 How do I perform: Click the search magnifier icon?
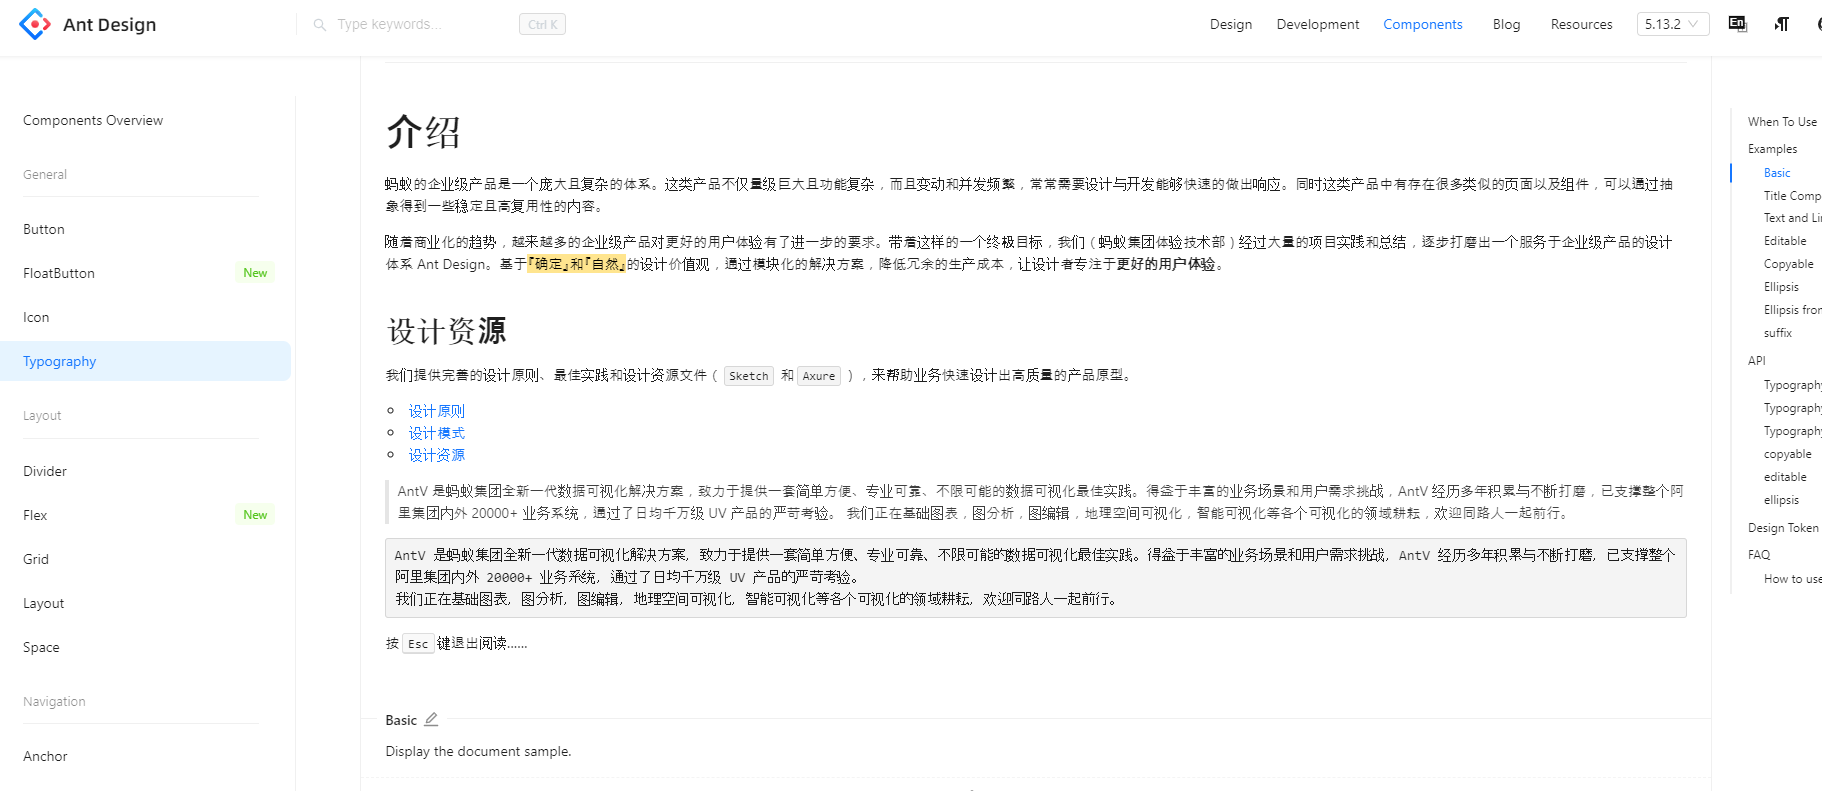point(320,24)
